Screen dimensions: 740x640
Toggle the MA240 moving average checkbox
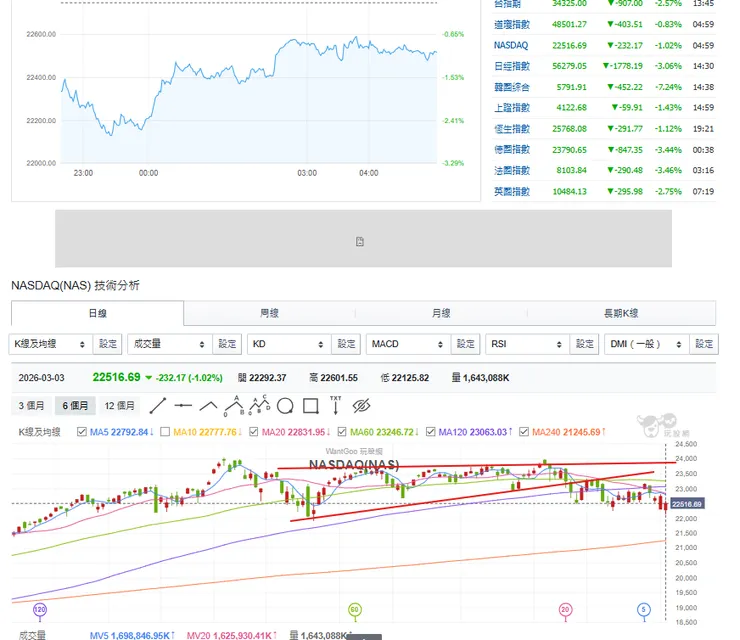tap(525, 432)
